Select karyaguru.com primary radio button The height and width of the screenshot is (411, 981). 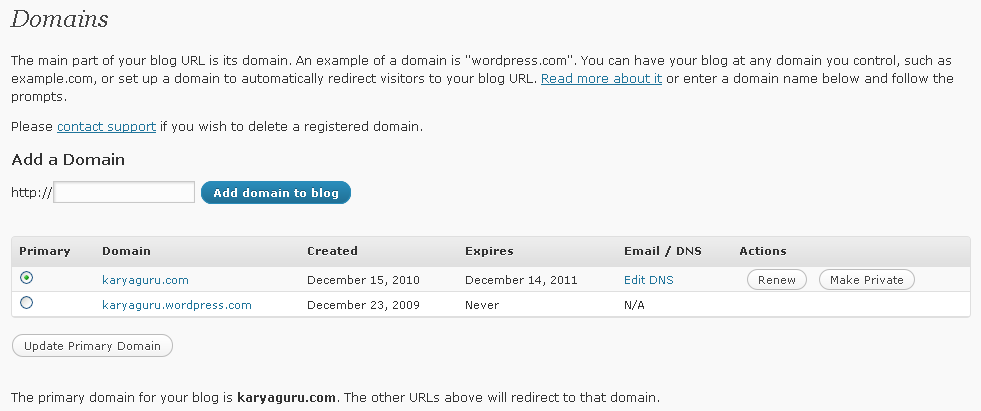[x=26, y=279]
